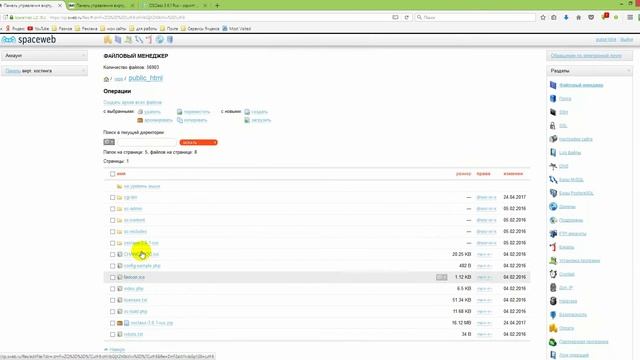Click the preview icon in the favicon.ico row
Screen dimensions: 640x360
pos(441,277)
